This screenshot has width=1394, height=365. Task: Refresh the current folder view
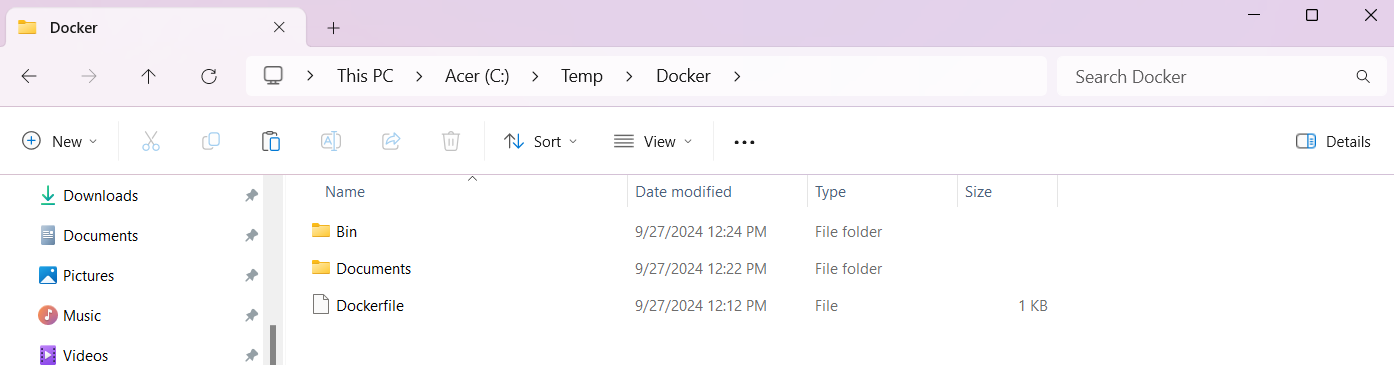209,76
